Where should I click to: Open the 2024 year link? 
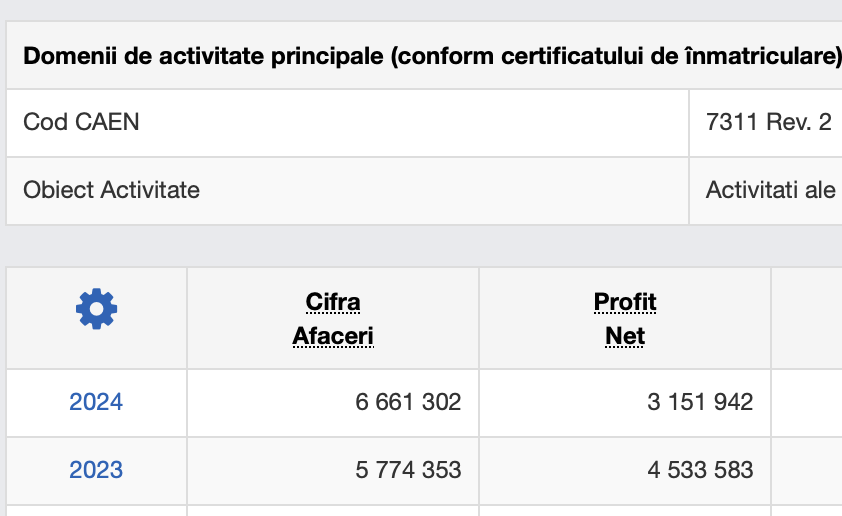[x=96, y=402]
